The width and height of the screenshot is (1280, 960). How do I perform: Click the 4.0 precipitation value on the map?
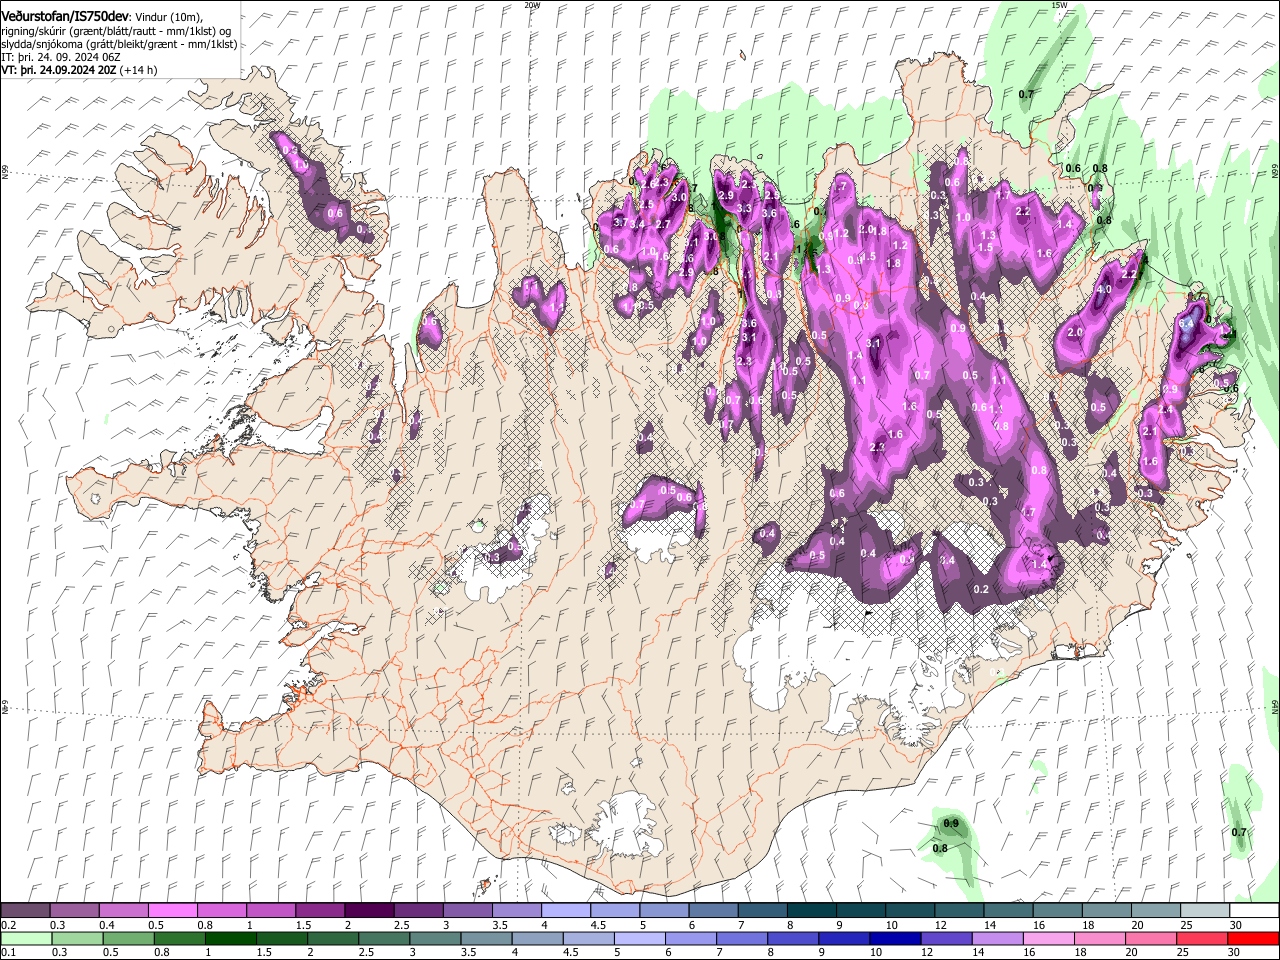1104,289
